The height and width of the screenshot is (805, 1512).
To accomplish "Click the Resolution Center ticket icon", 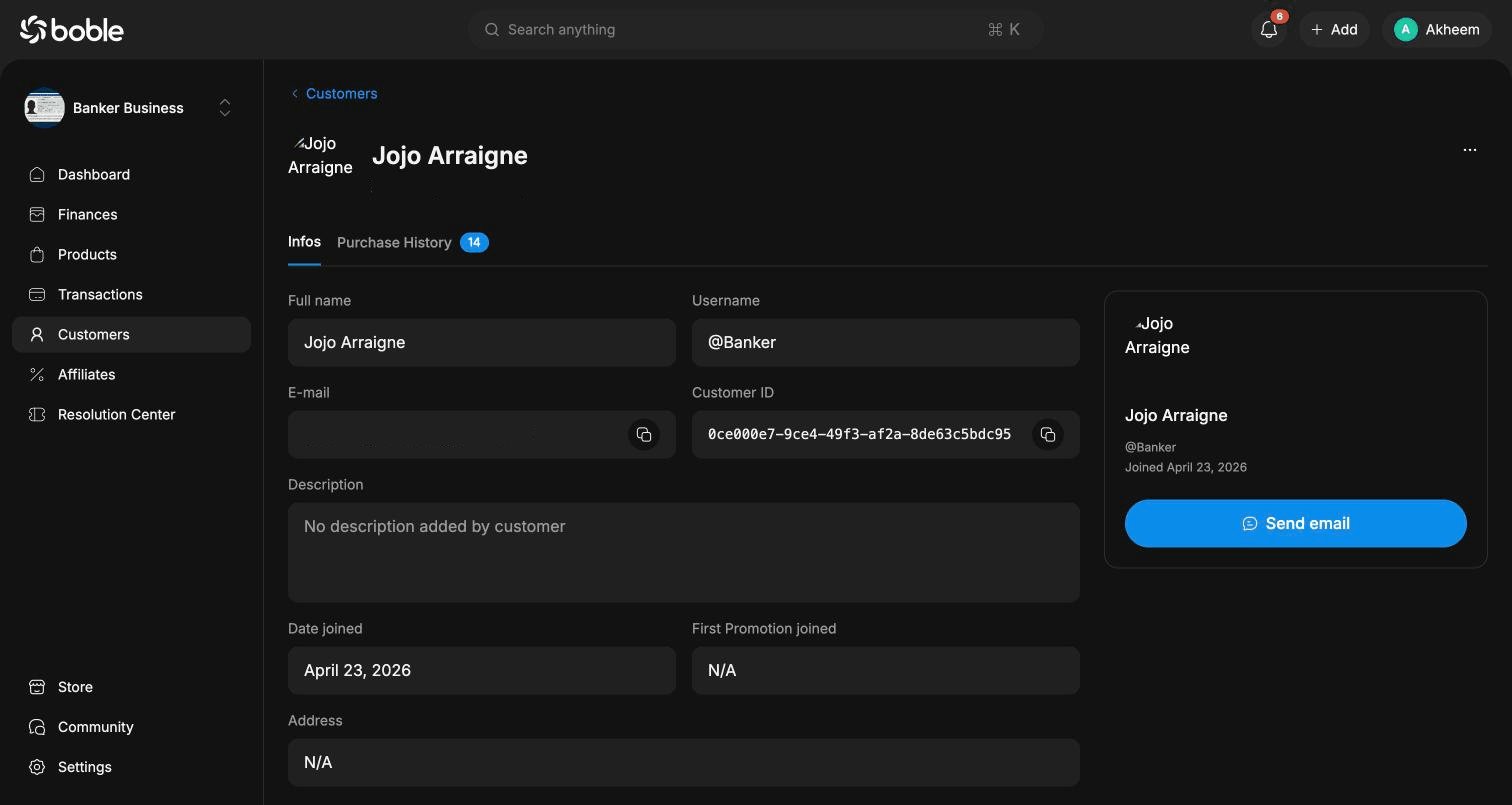I will coord(37,415).
